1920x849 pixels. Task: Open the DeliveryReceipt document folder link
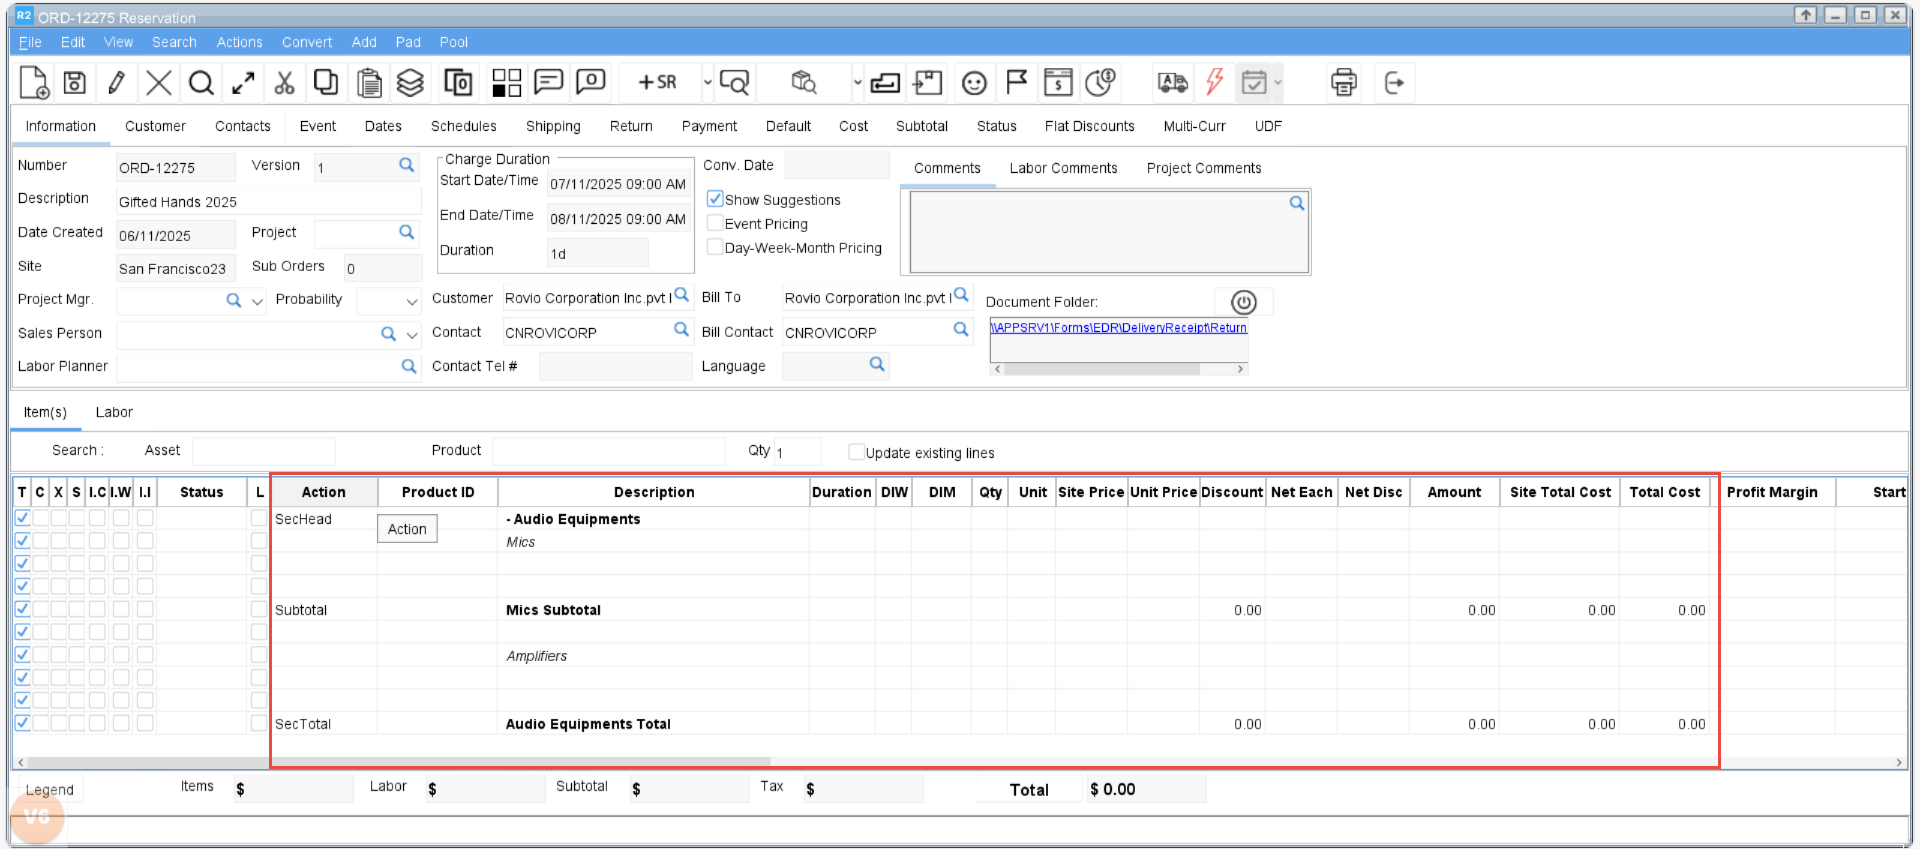point(1118,328)
